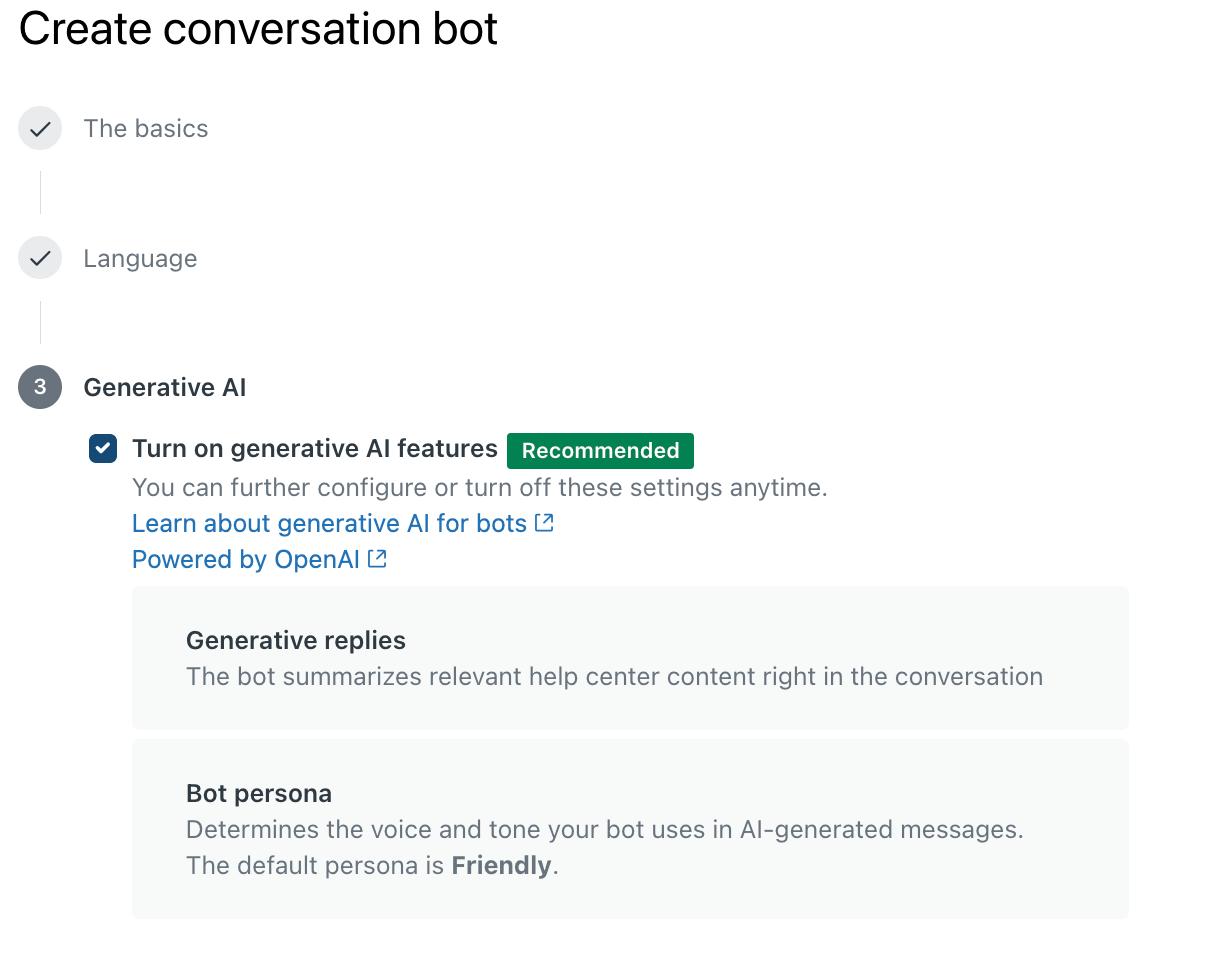Follow the Powered by OpenAI link
1220x968 pixels.
pos(245,558)
